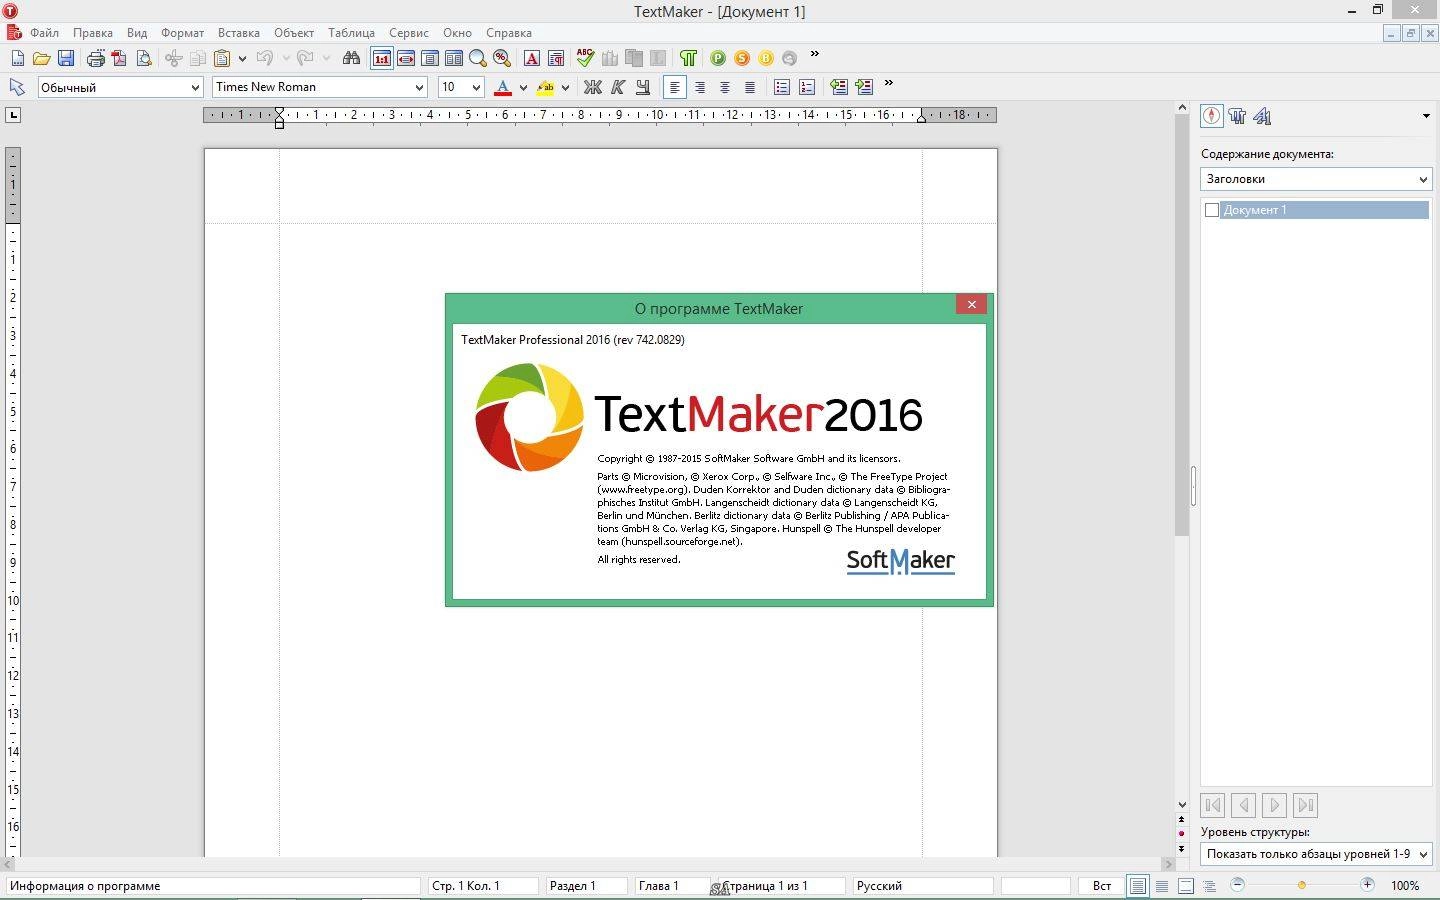Apply the yellow highlight color
Screen dimensions: 1440x900
(x=545, y=87)
